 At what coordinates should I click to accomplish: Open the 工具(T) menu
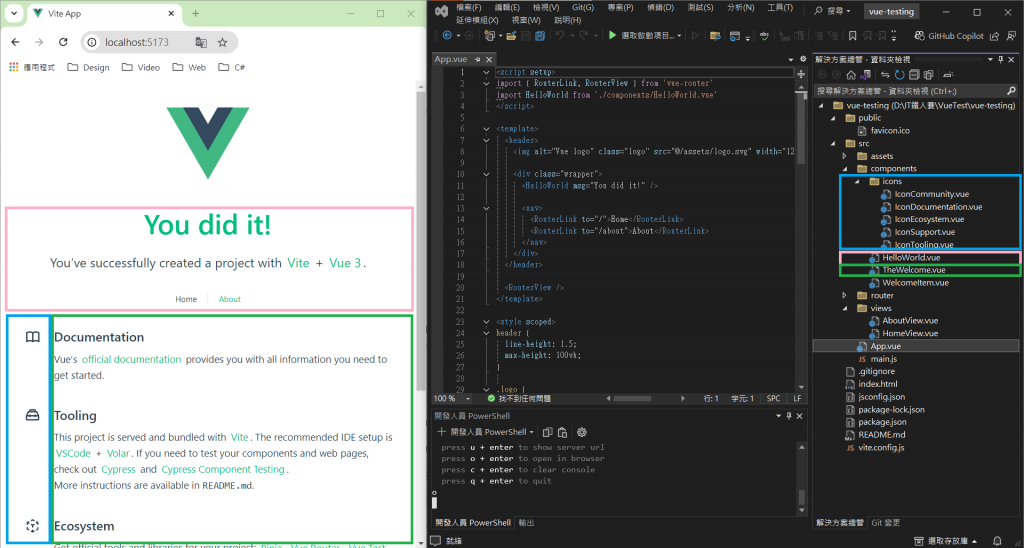(x=780, y=8)
